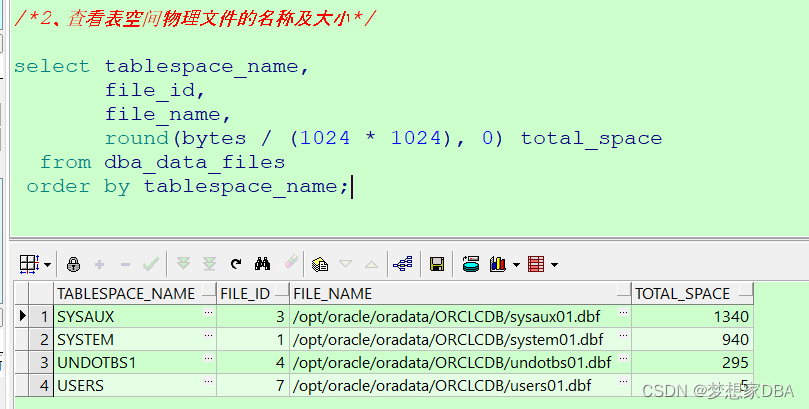Click row number 3 in the grid

(x=41, y=363)
